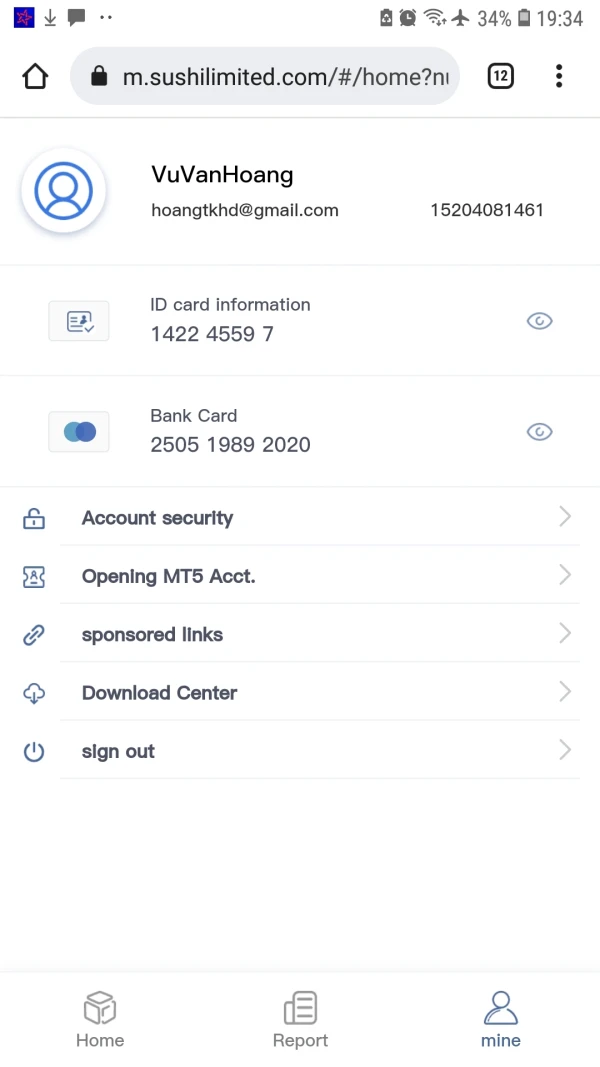This screenshot has width=600, height=1067.
Task: Click the ID card information icon
Action: [x=79, y=321]
